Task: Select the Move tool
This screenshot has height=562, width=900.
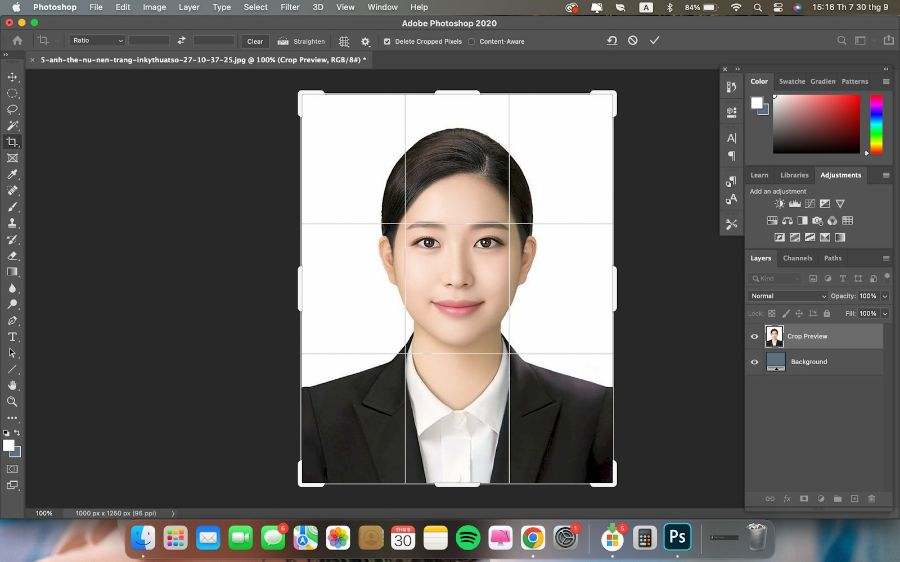Action: point(12,77)
